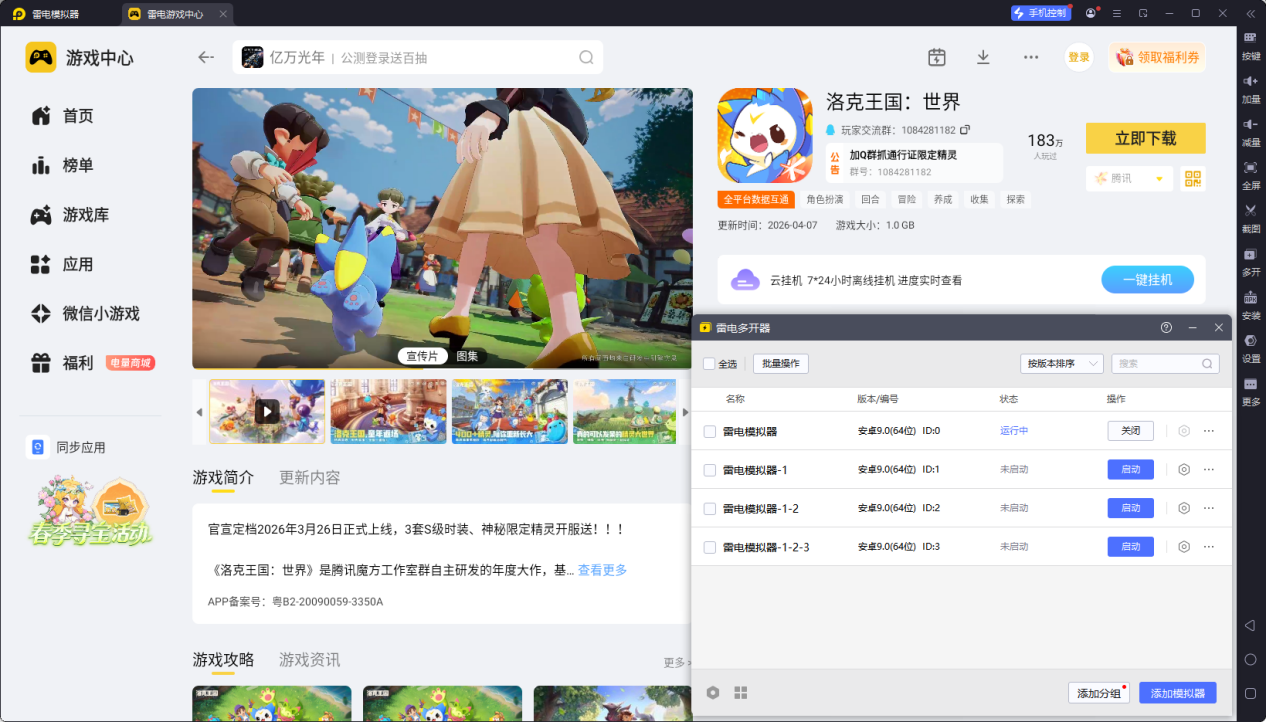The image size is (1266, 722).
Task: Click the 减量 volume down sidebar icon
Action: (x=1250, y=130)
